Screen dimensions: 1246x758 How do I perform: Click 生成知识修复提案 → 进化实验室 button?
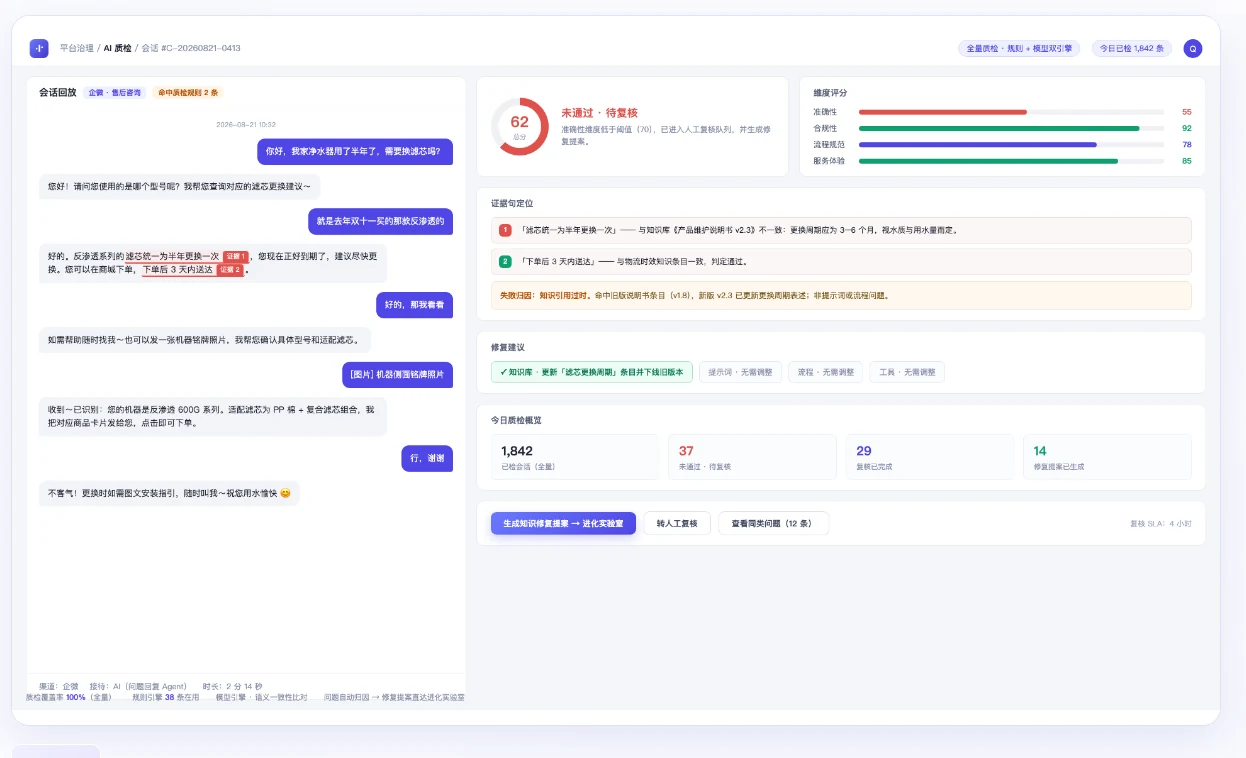coord(563,523)
